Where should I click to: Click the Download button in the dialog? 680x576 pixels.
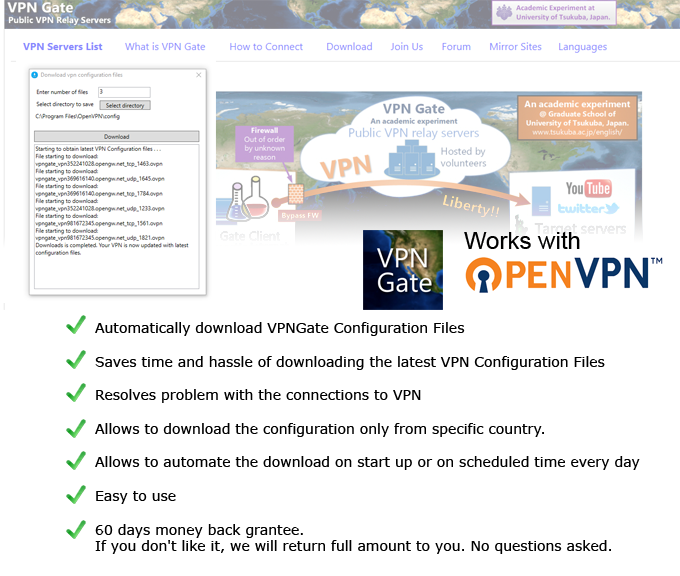click(x=117, y=137)
